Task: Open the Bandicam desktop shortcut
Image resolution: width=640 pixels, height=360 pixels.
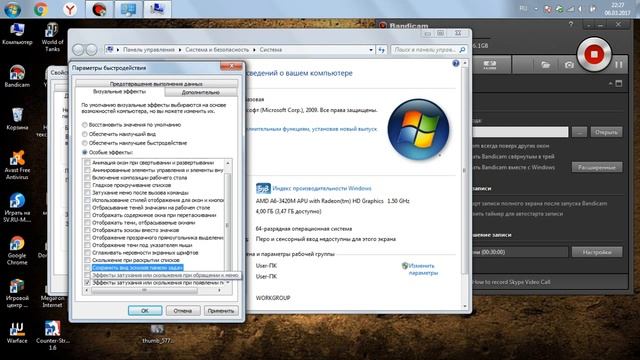Action: pyautogui.click(x=17, y=76)
